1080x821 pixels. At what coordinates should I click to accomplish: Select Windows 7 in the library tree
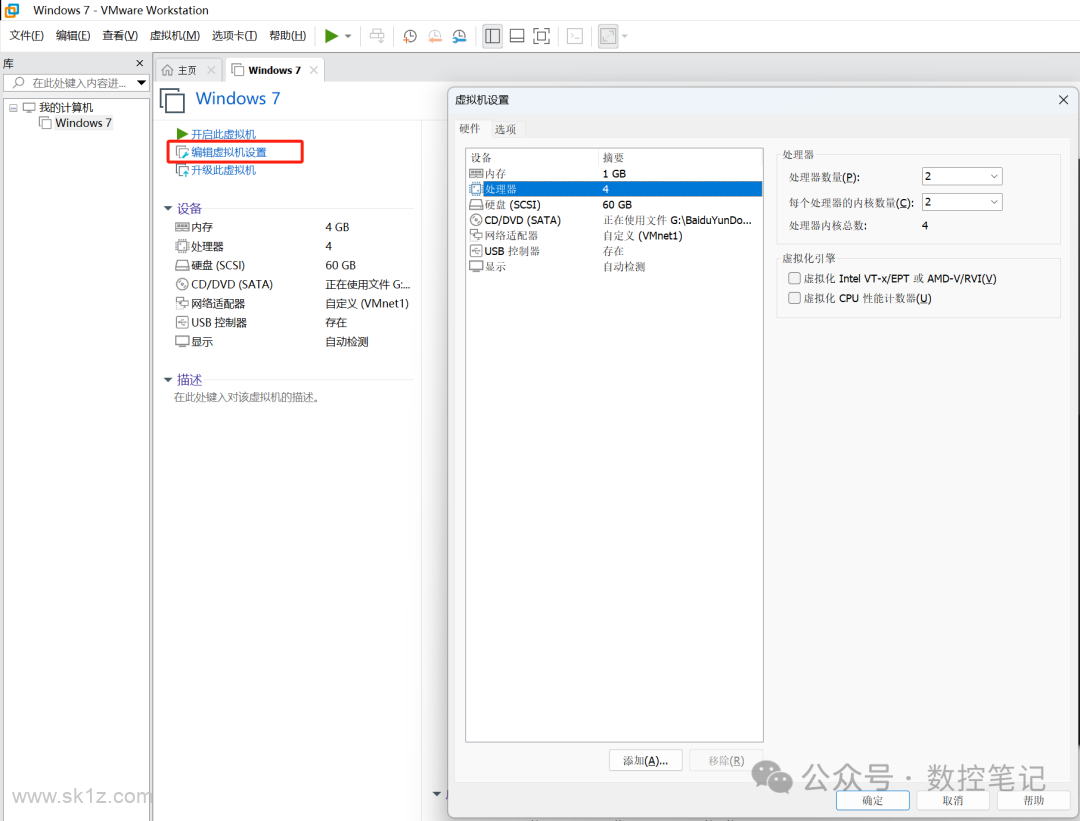click(x=83, y=123)
